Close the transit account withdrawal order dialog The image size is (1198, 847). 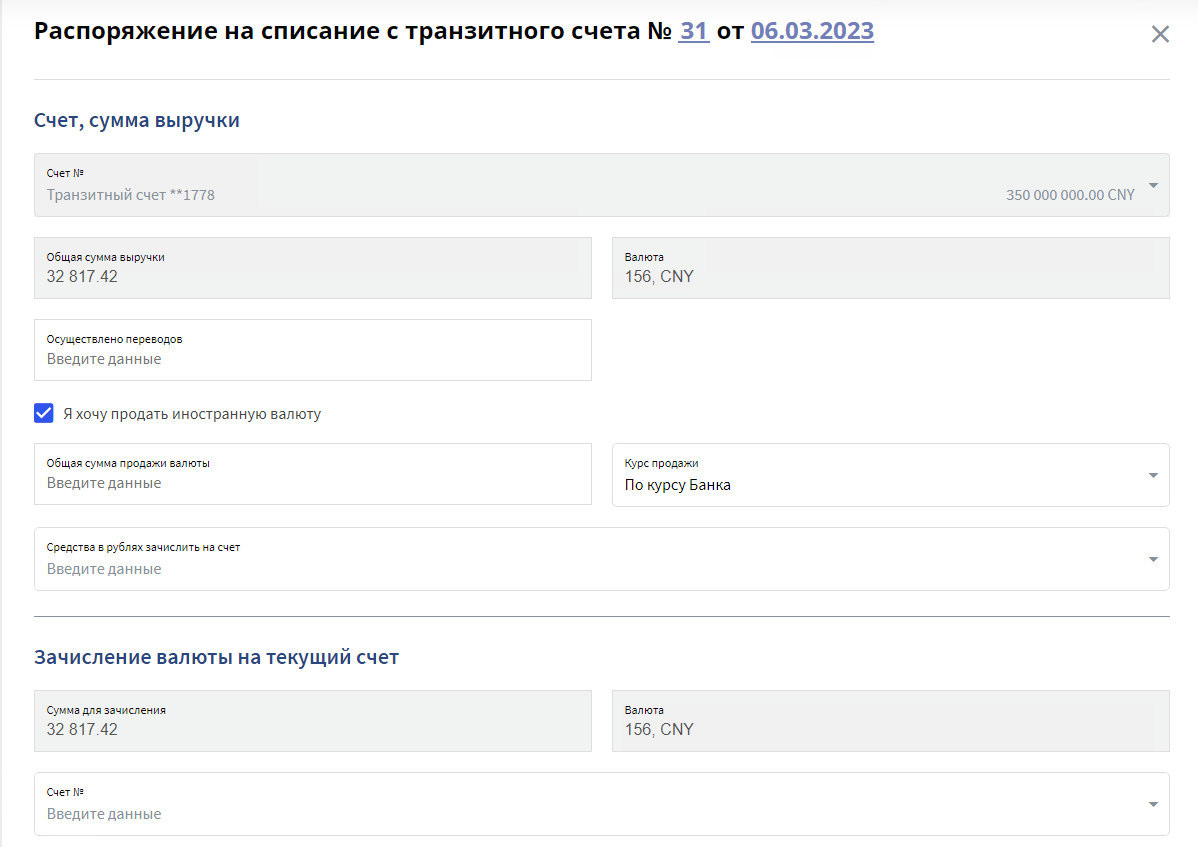pyautogui.click(x=1160, y=34)
